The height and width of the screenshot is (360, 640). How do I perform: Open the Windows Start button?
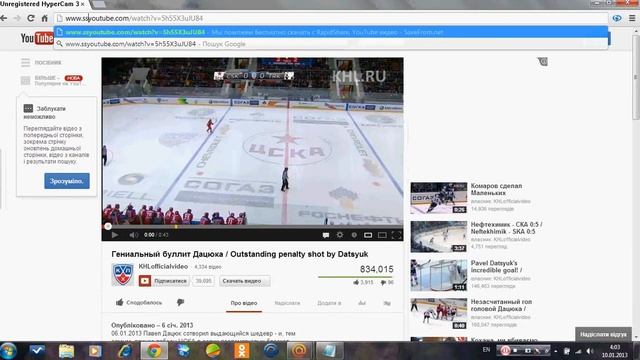tap(8, 351)
